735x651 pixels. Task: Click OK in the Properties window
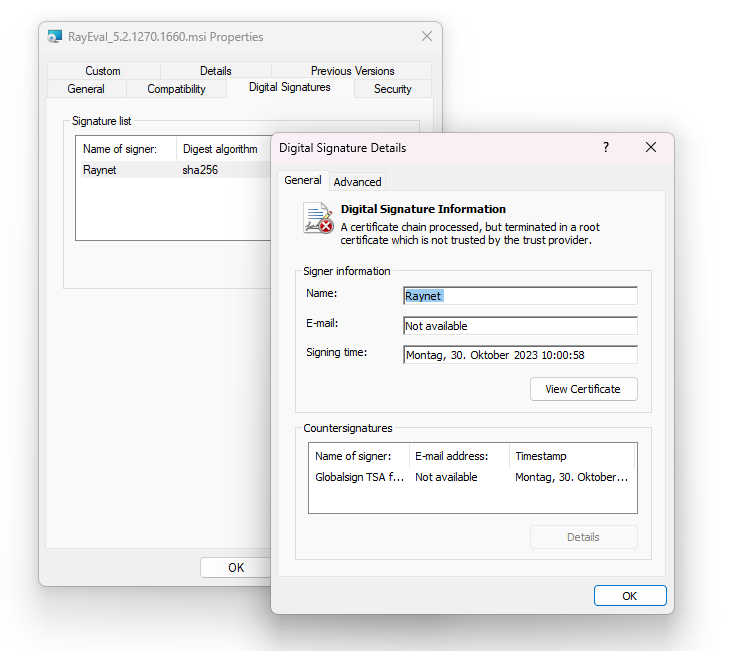[236, 567]
